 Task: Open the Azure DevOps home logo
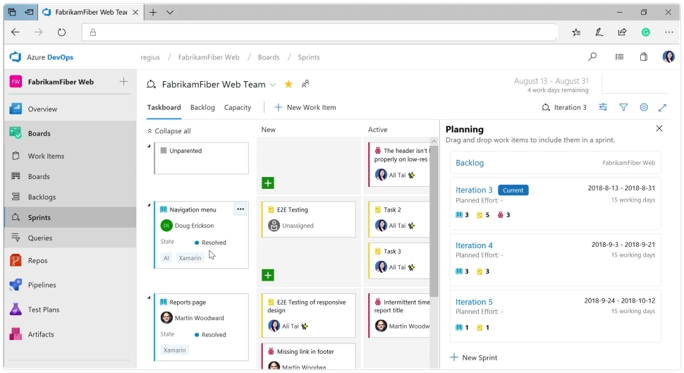coord(16,57)
